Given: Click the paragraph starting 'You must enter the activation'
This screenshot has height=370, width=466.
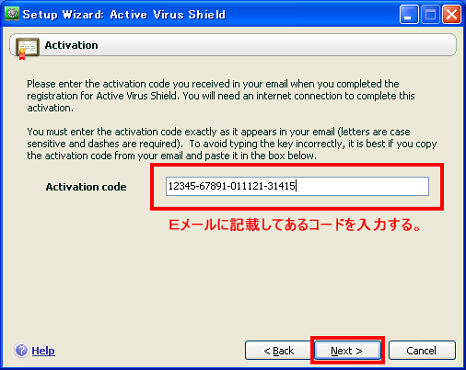Looking at the screenshot, I should [x=232, y=144].
